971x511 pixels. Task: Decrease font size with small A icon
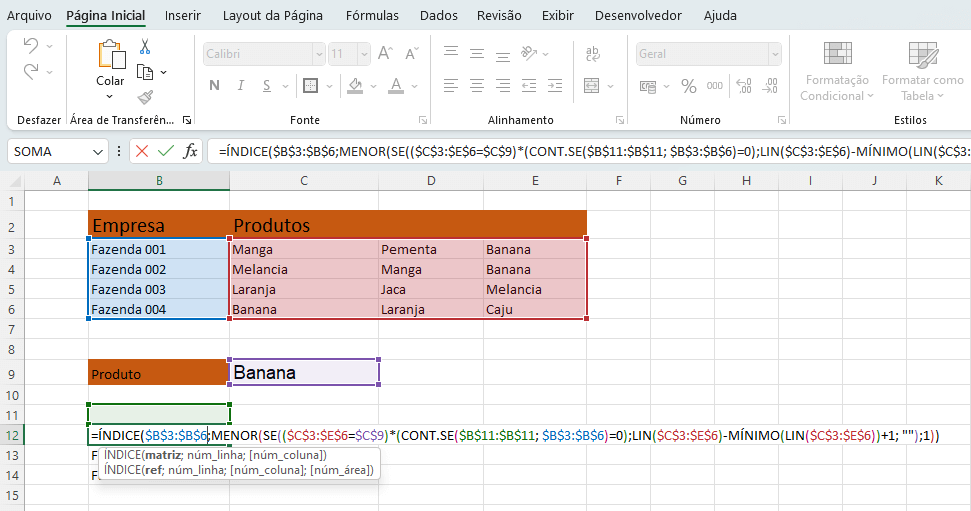click(x=412, y=53)
